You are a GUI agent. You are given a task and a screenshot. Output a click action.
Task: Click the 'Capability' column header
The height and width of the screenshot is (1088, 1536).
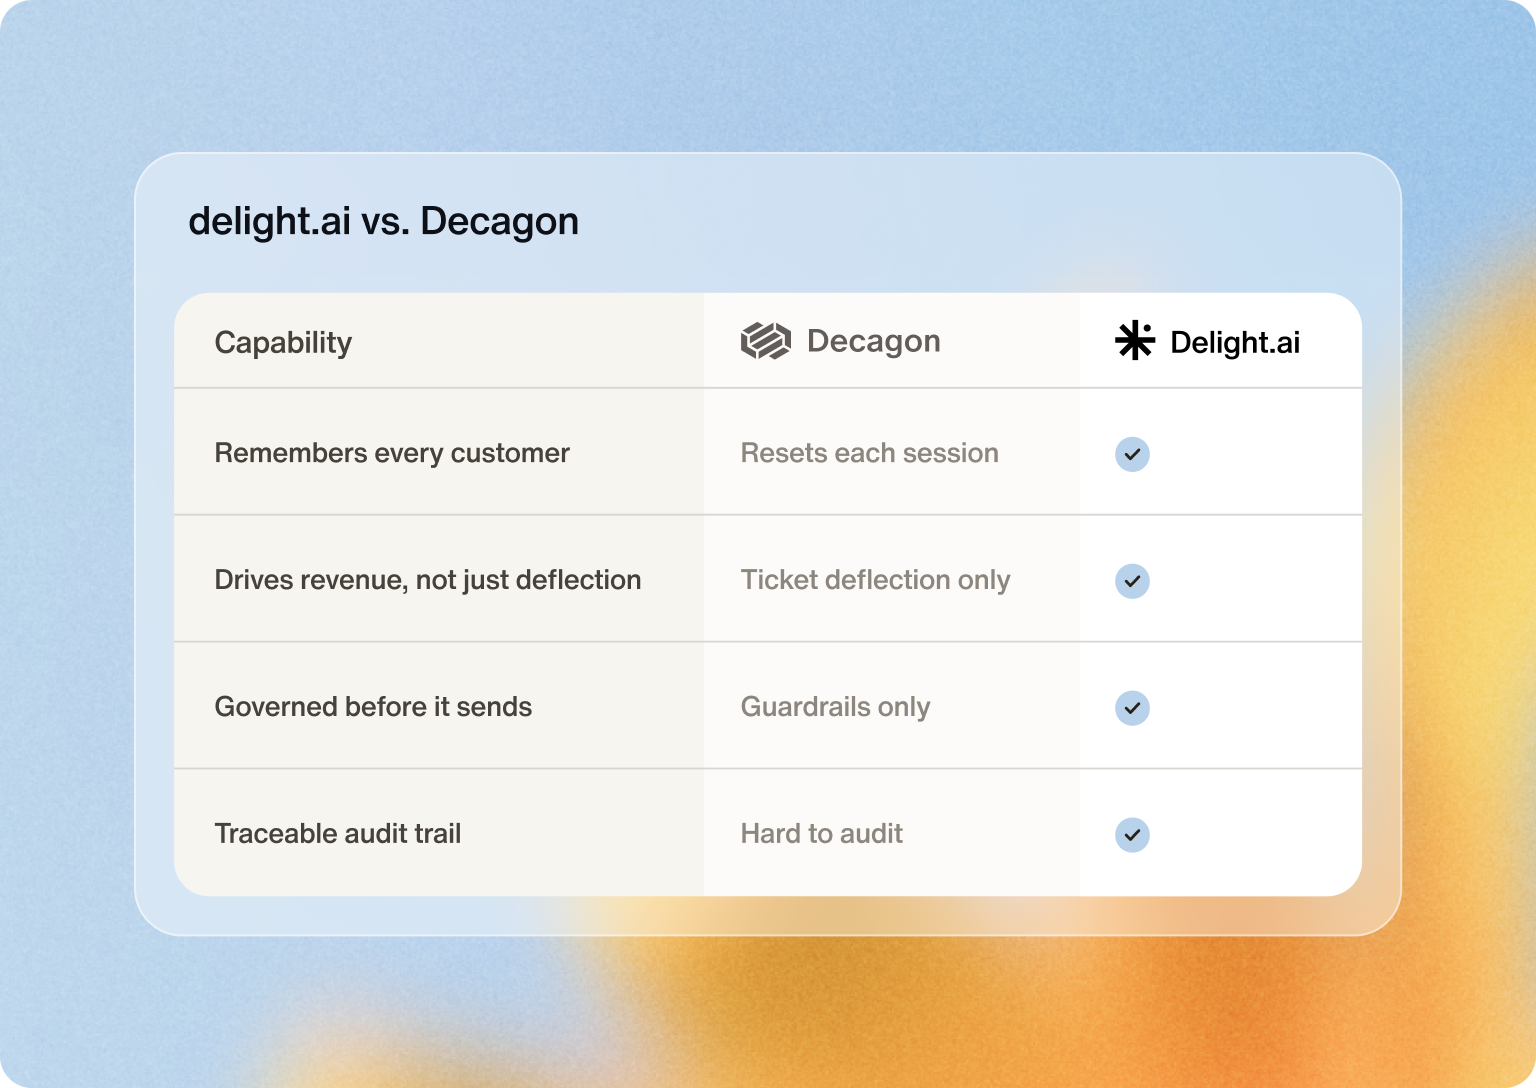tap(283, 343)
